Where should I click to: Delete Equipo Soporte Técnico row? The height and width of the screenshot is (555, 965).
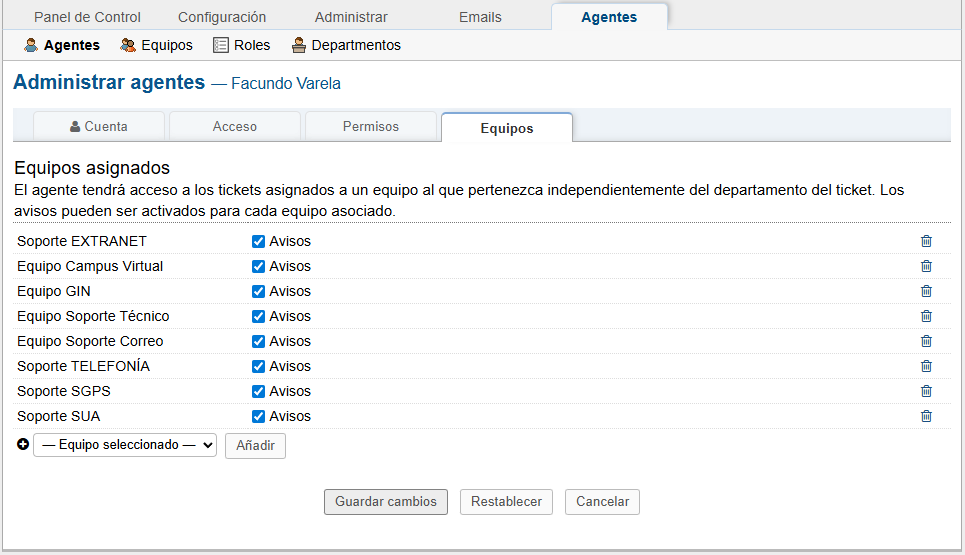926,316
